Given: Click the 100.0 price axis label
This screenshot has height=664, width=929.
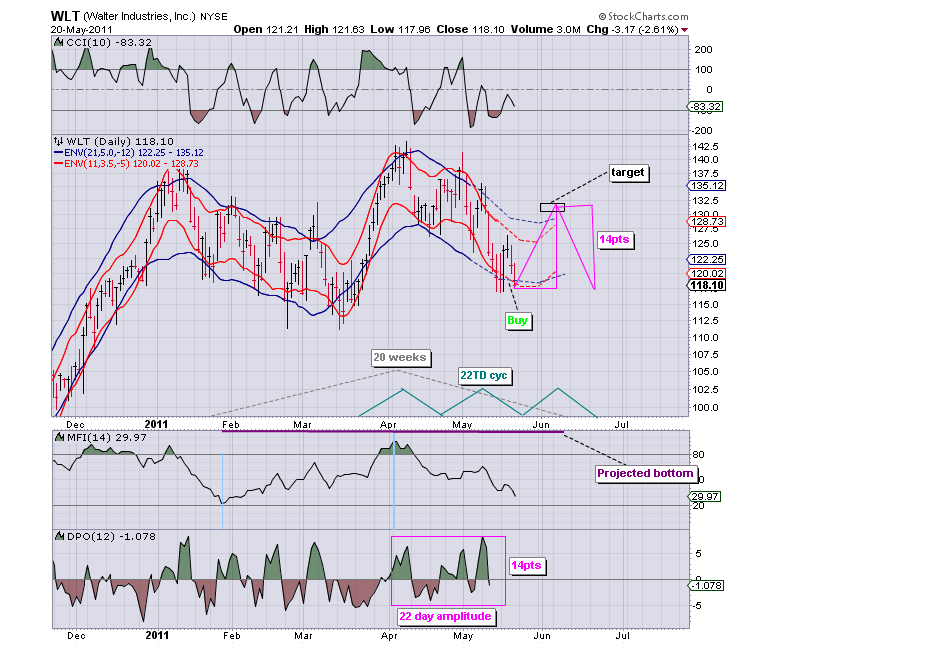Looking at the screenshot, I should (x=705, y=408).
